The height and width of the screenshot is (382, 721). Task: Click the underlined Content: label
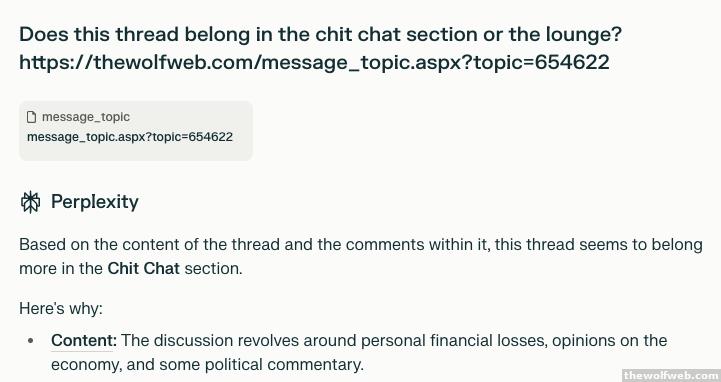click(84, 341)
